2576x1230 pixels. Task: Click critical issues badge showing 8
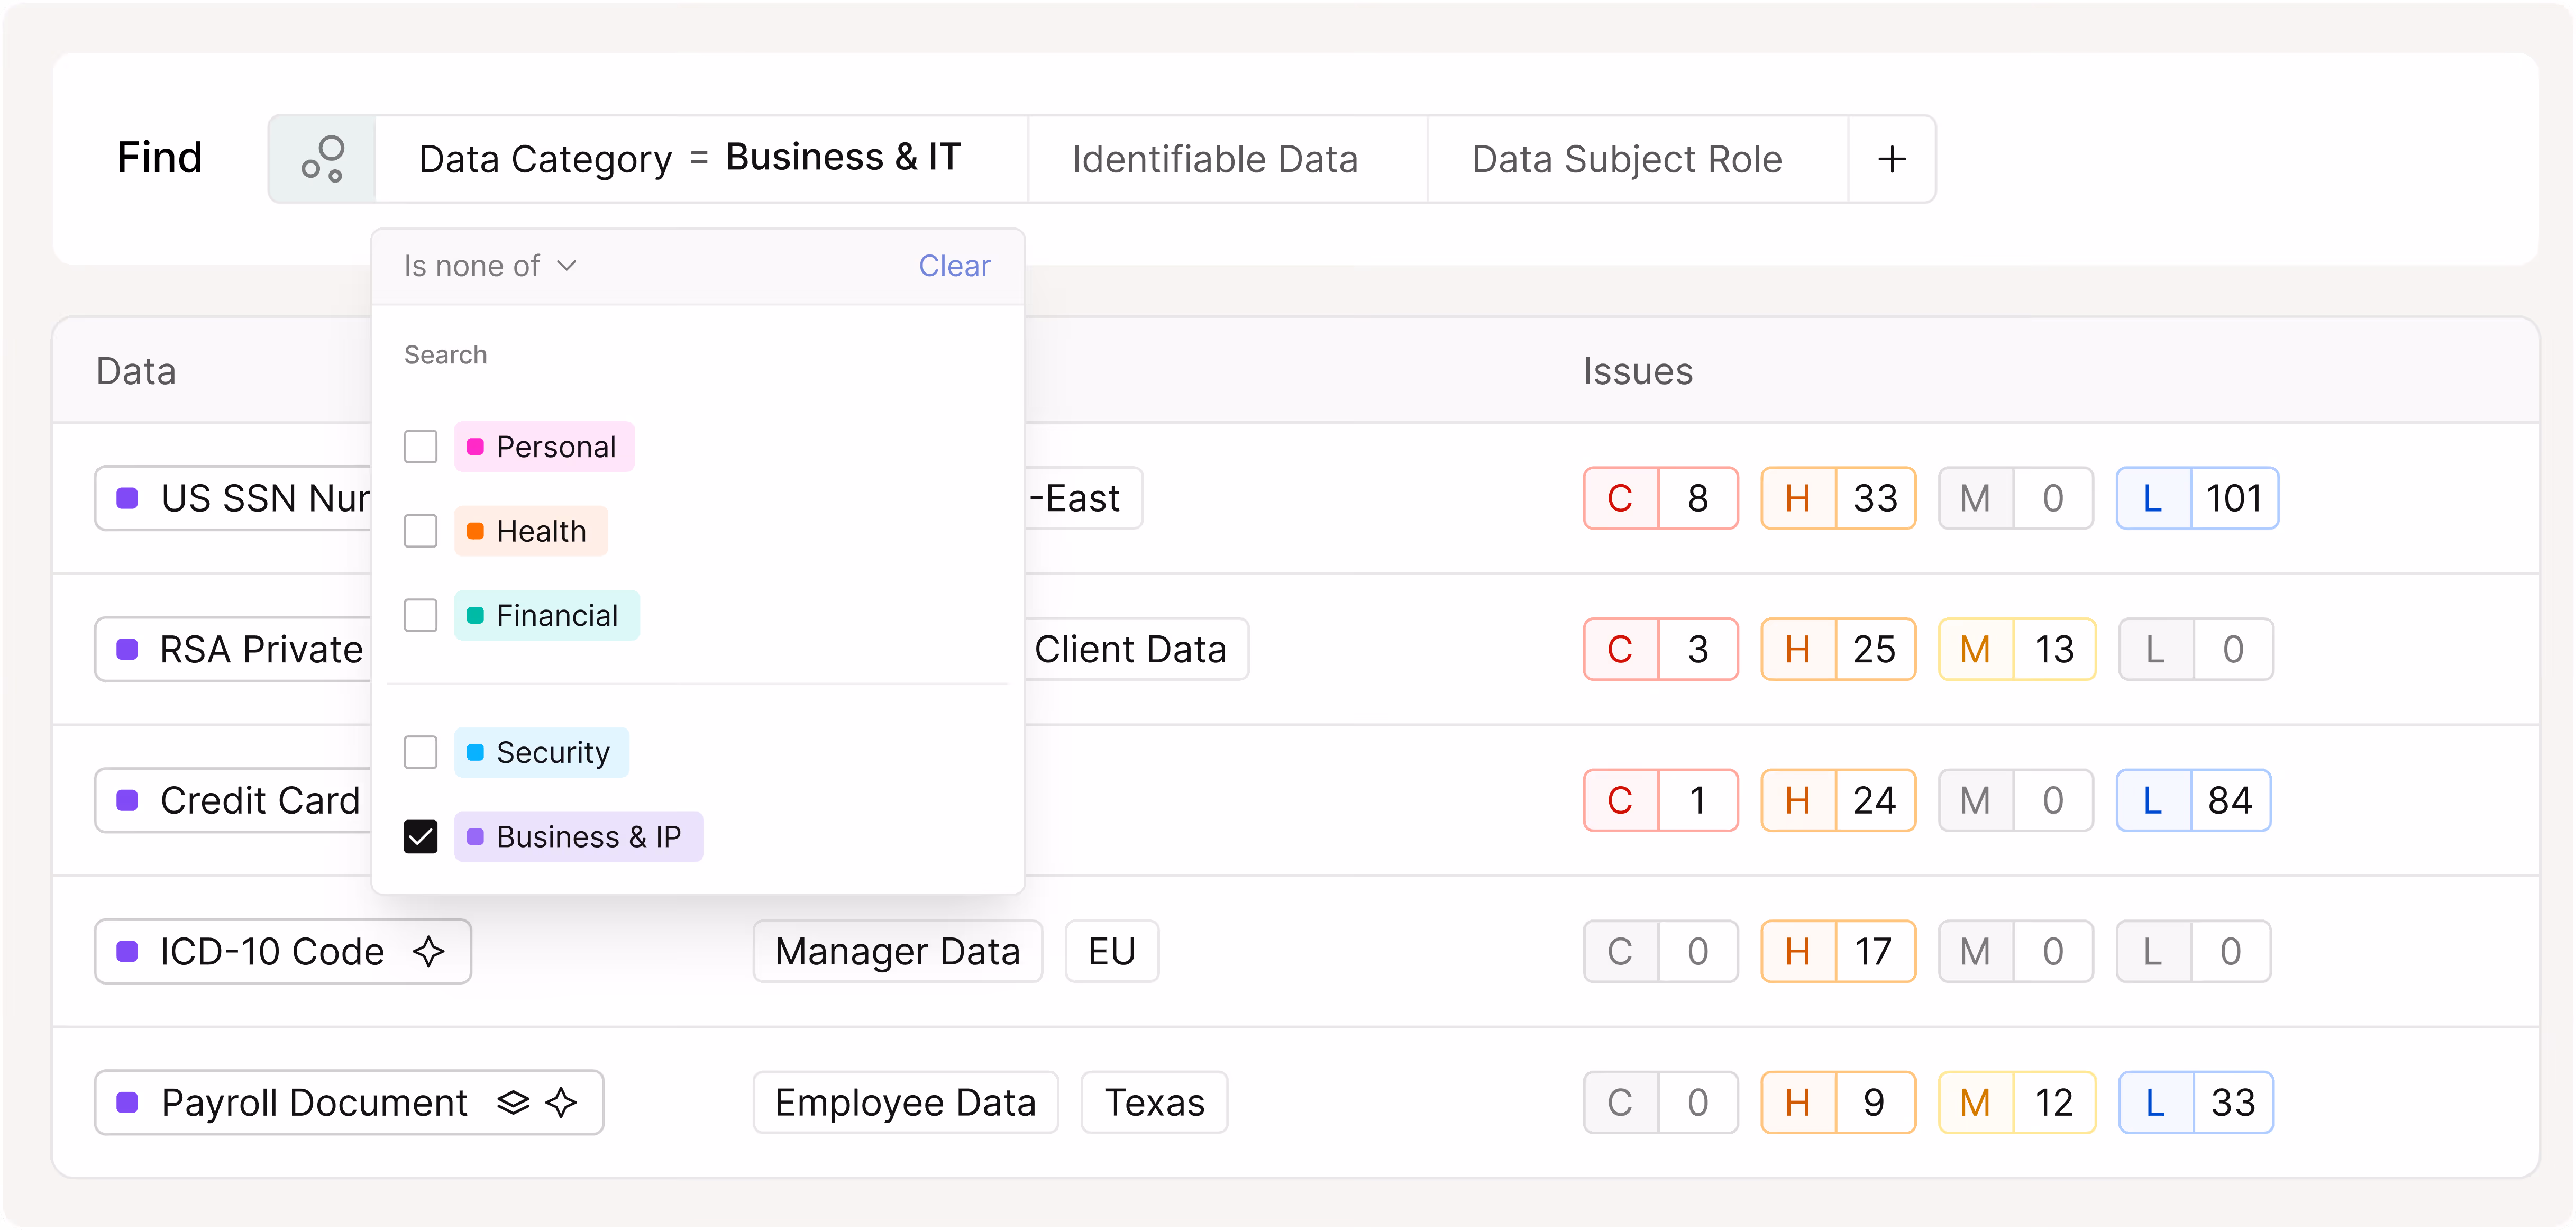1660,498
